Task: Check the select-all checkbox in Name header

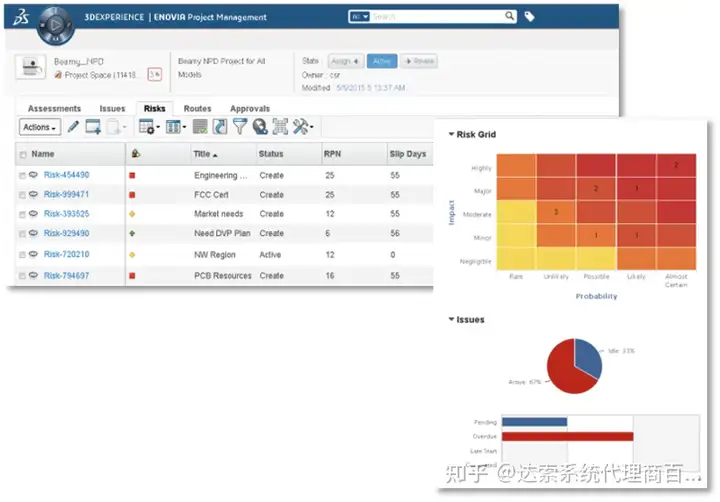Action: [x=22, y=155]
